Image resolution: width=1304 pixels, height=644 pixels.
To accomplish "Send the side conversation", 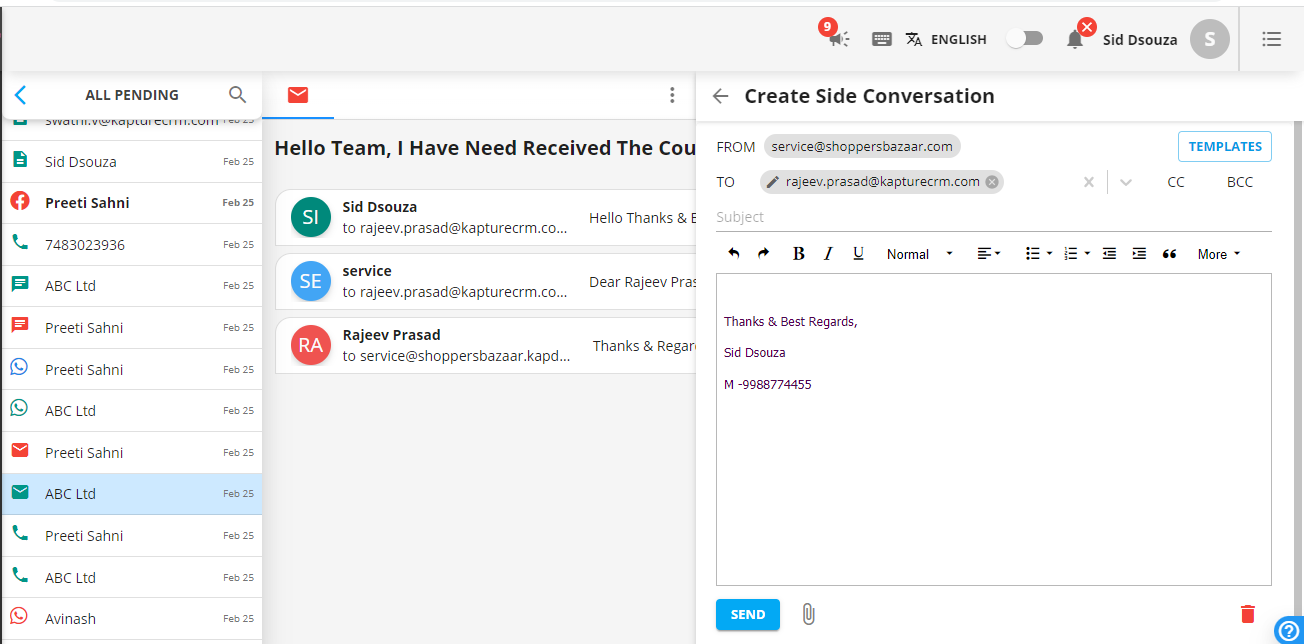I will tap(748, 615).
